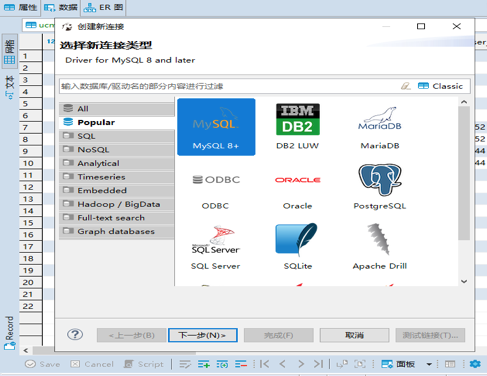This screenshot has width=487, height=376.
Task: Select row 10 header in data grid
Action: [30, 163]
